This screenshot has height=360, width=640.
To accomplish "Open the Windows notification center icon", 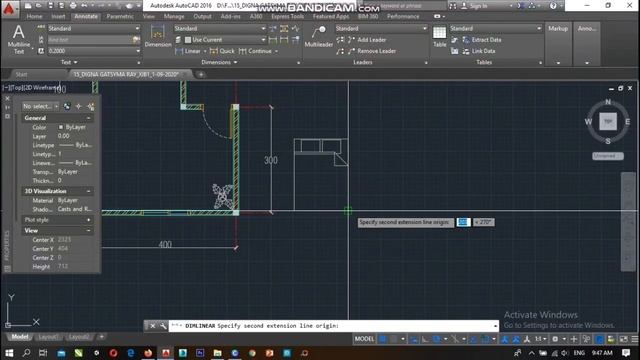I will click(x=626, y=353).
